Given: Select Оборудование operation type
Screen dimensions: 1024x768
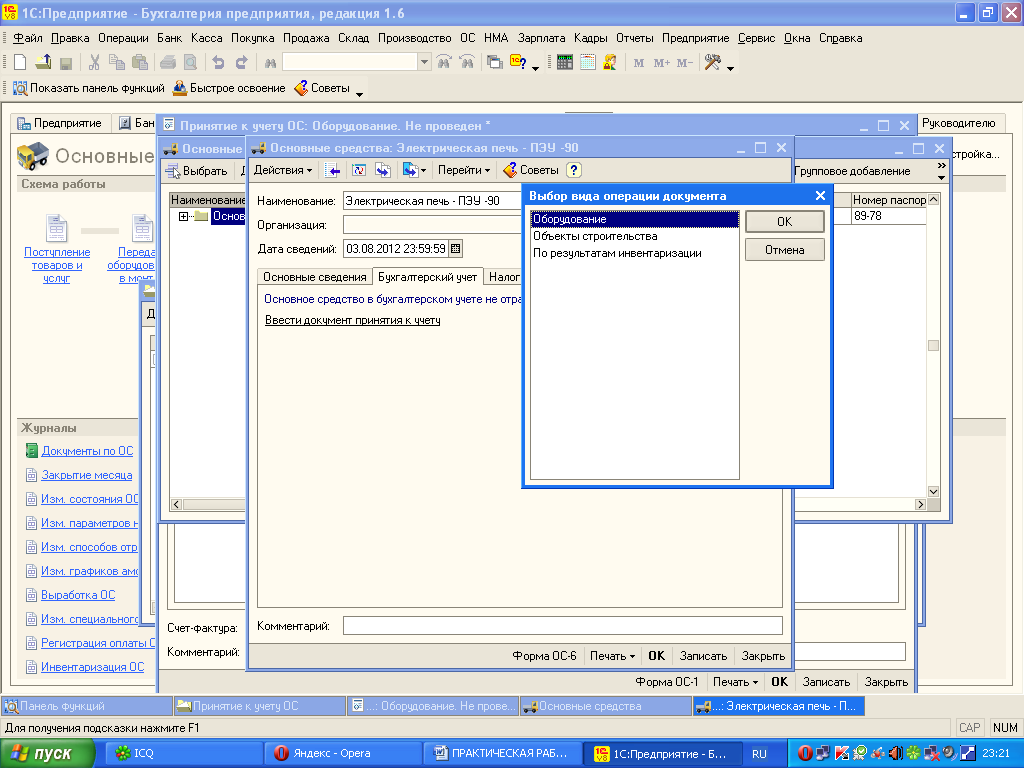Looking at the screenshot, I should pyautogui.click(x=635, y=219).
